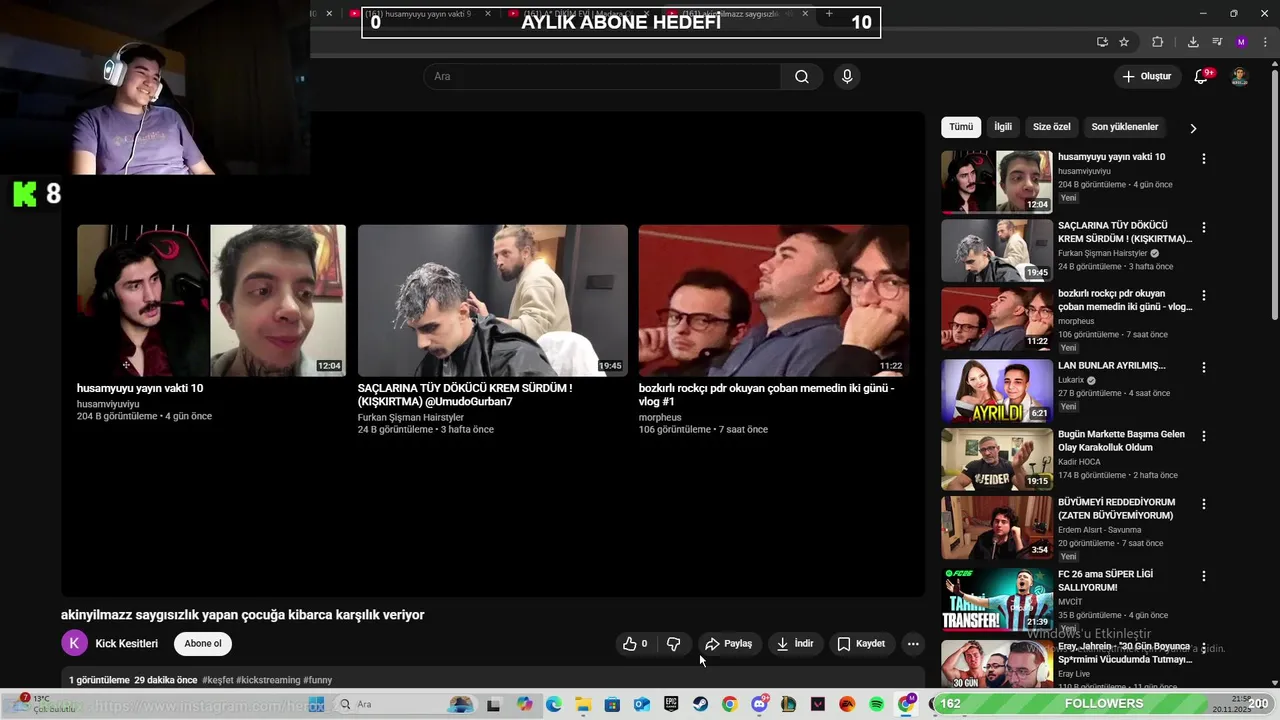The height and width of the screenshot is (720, 1280).
Task: Open a new Chrome tab
Action: coord(828,14)
